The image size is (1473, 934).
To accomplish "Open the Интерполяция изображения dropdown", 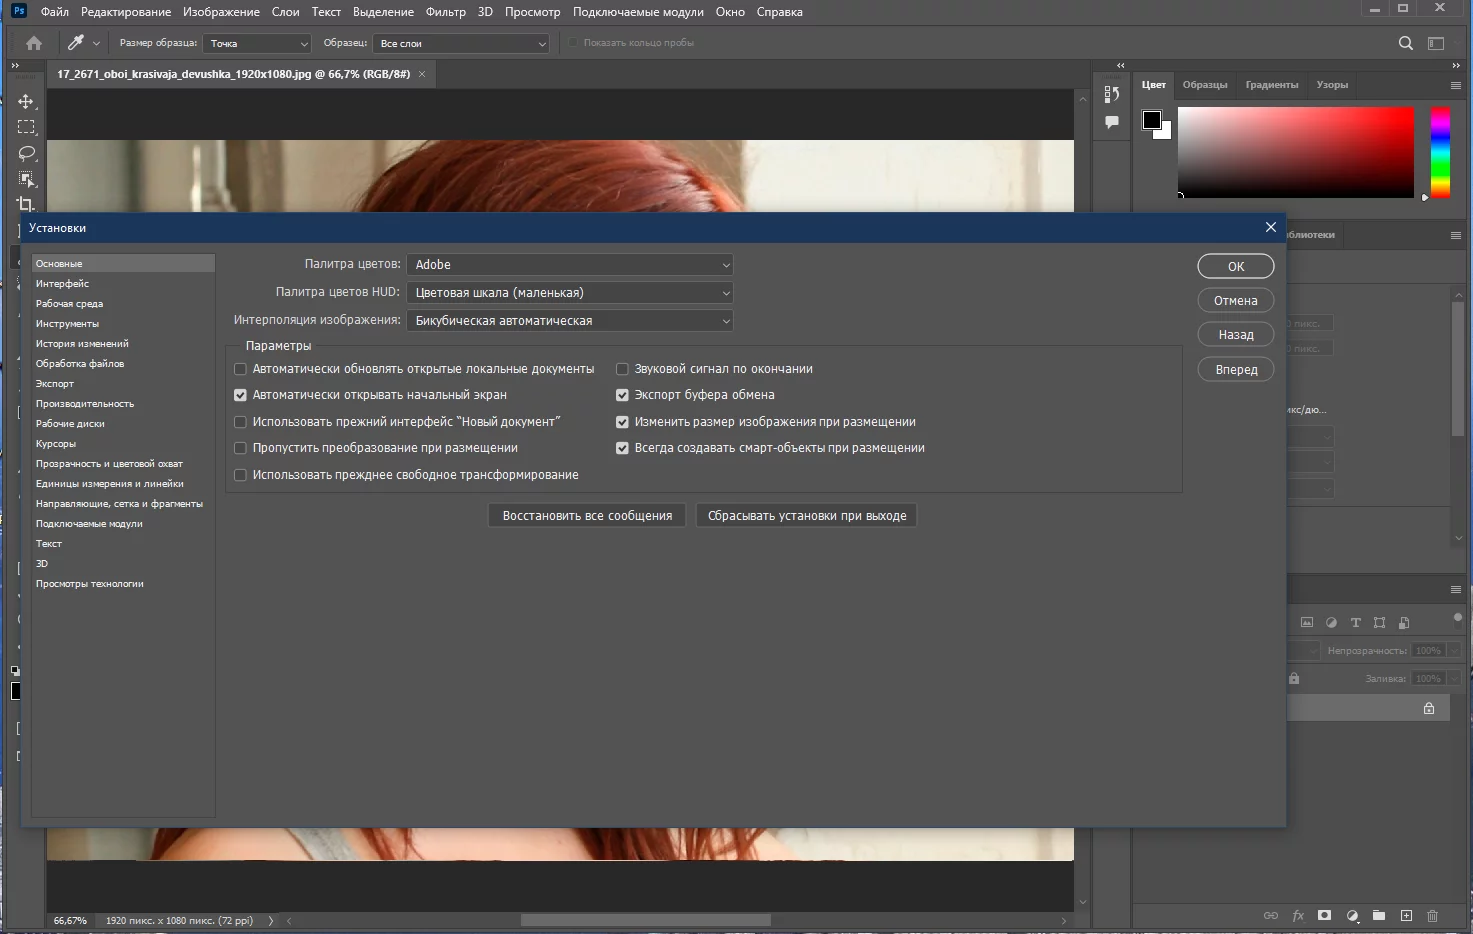I will pyautogui.click(x=571, y=320).
